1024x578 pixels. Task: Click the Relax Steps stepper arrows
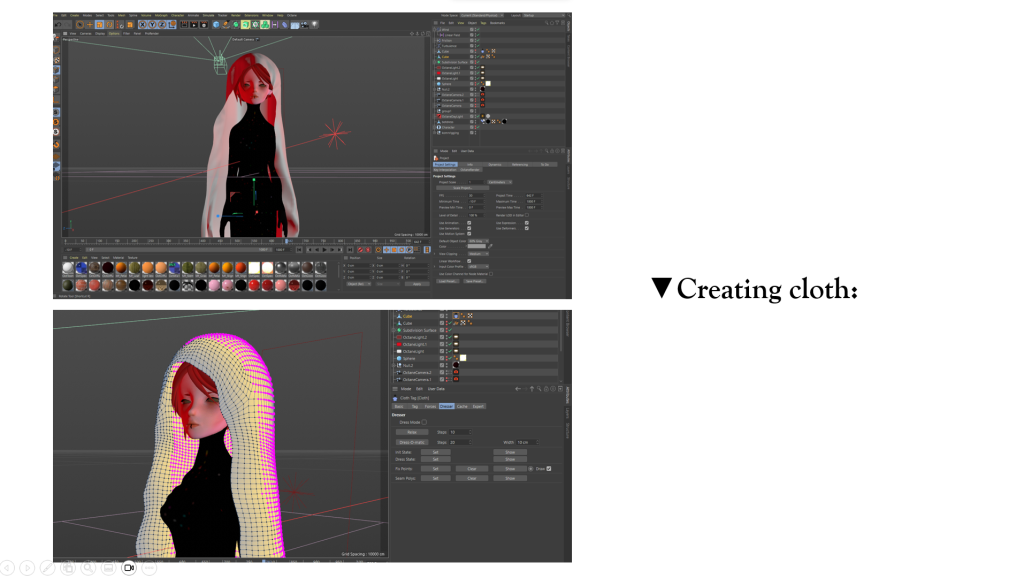point(470,432)
